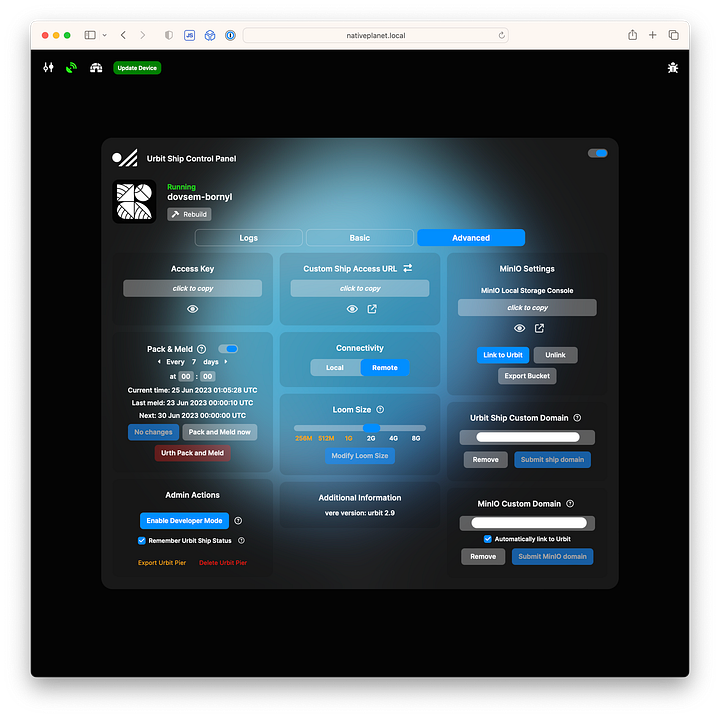Decrease Pack & Meld interval with left arrow
Viewport: 720px width, 718px height.
click(159, 362)
